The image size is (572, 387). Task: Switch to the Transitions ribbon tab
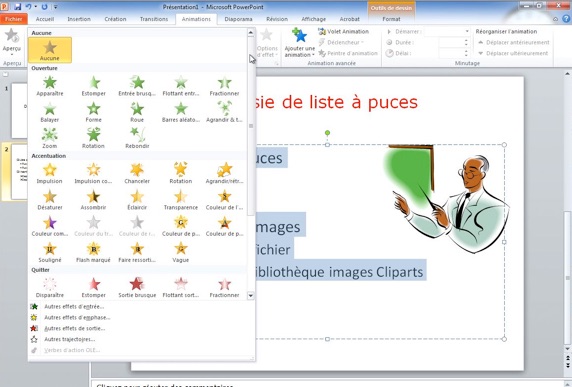[154, 19]
